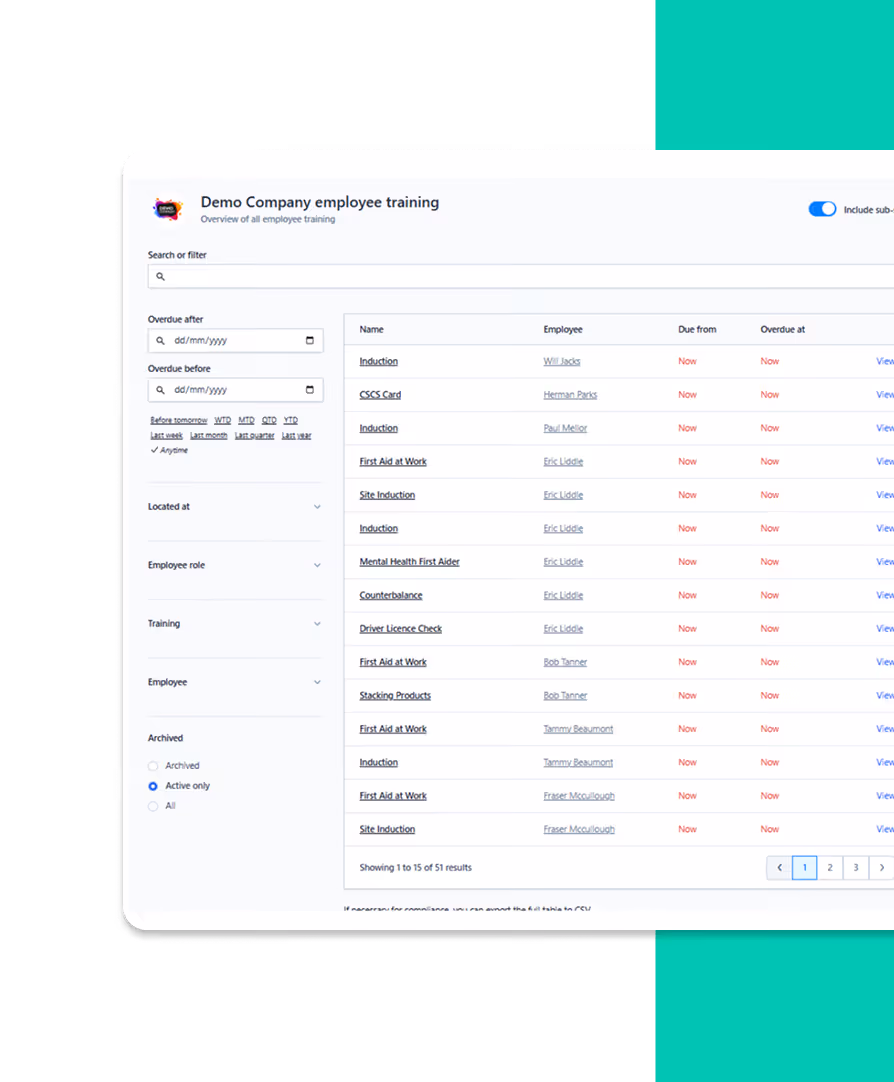894x1082 pixels.
Task: Expand the Employee filter section
Action: point(235,682)
